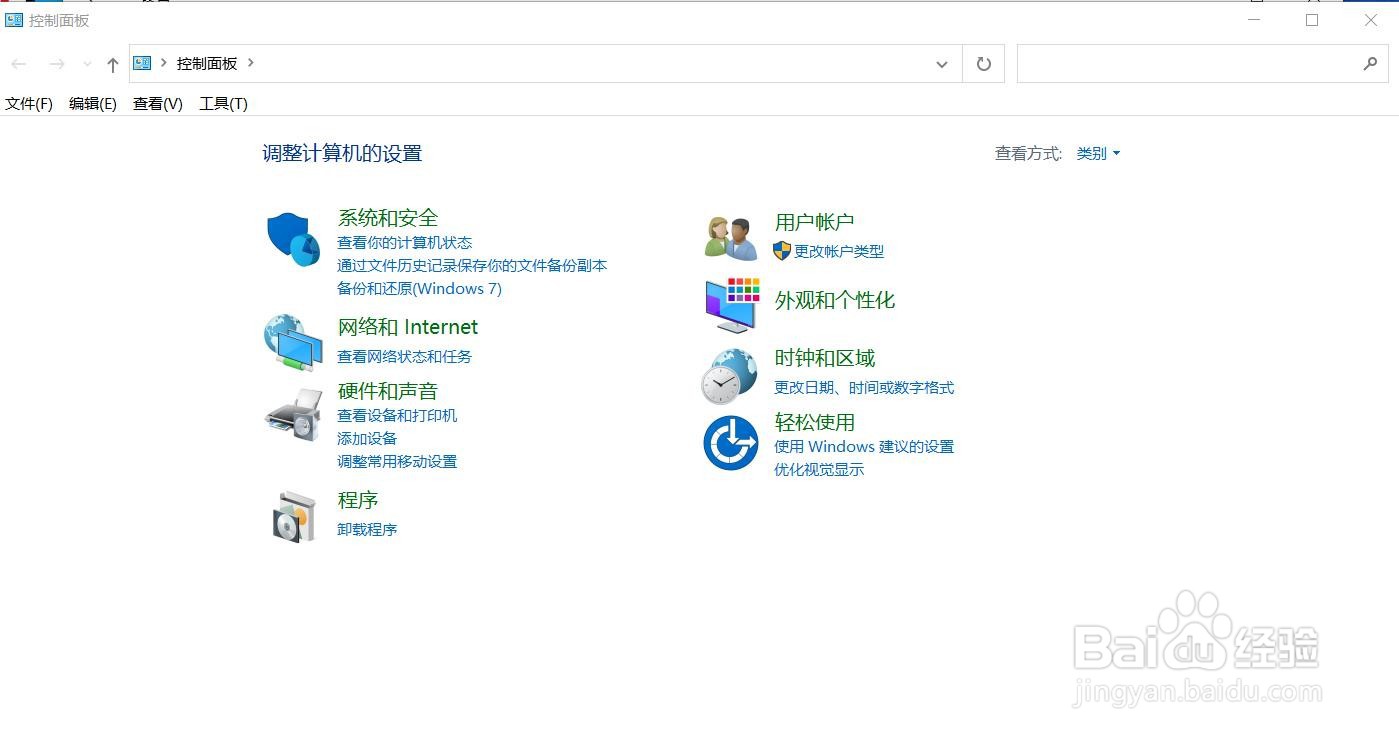1399x739 pixels.
Task: Open the Network and Internet globe icon
Action: coord(293,343)
